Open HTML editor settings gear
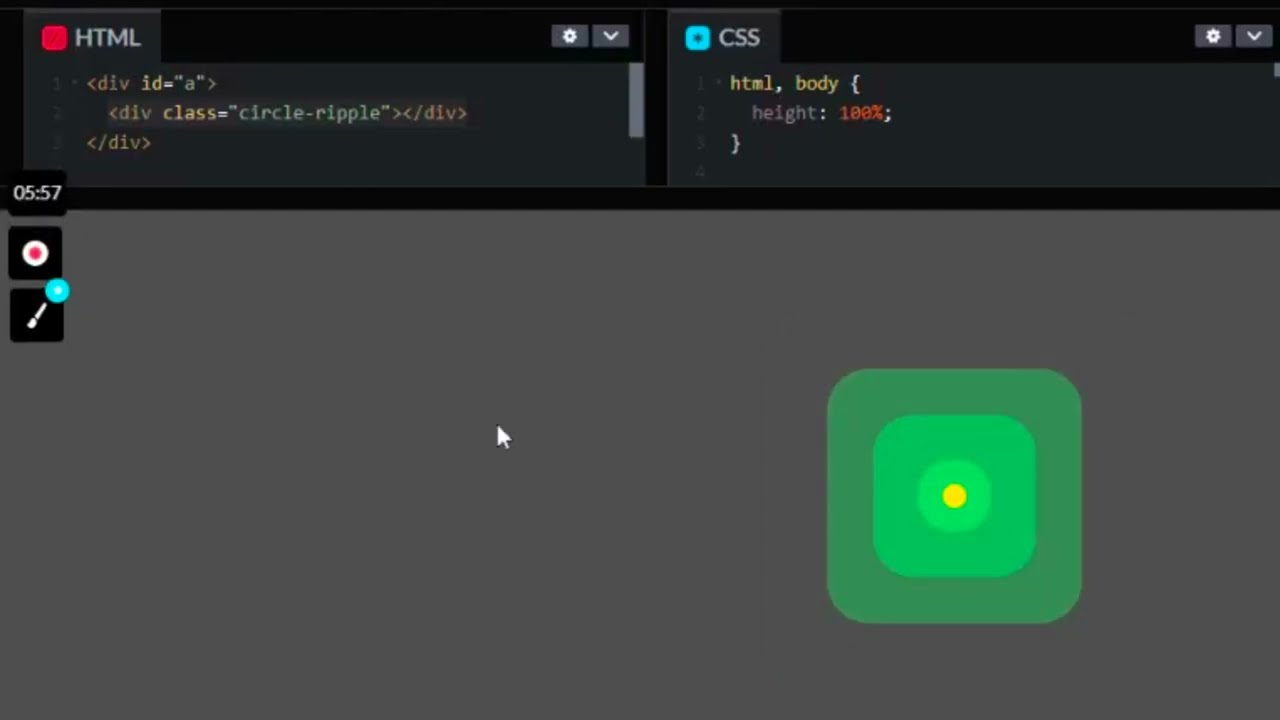 [x=569, y=36]
